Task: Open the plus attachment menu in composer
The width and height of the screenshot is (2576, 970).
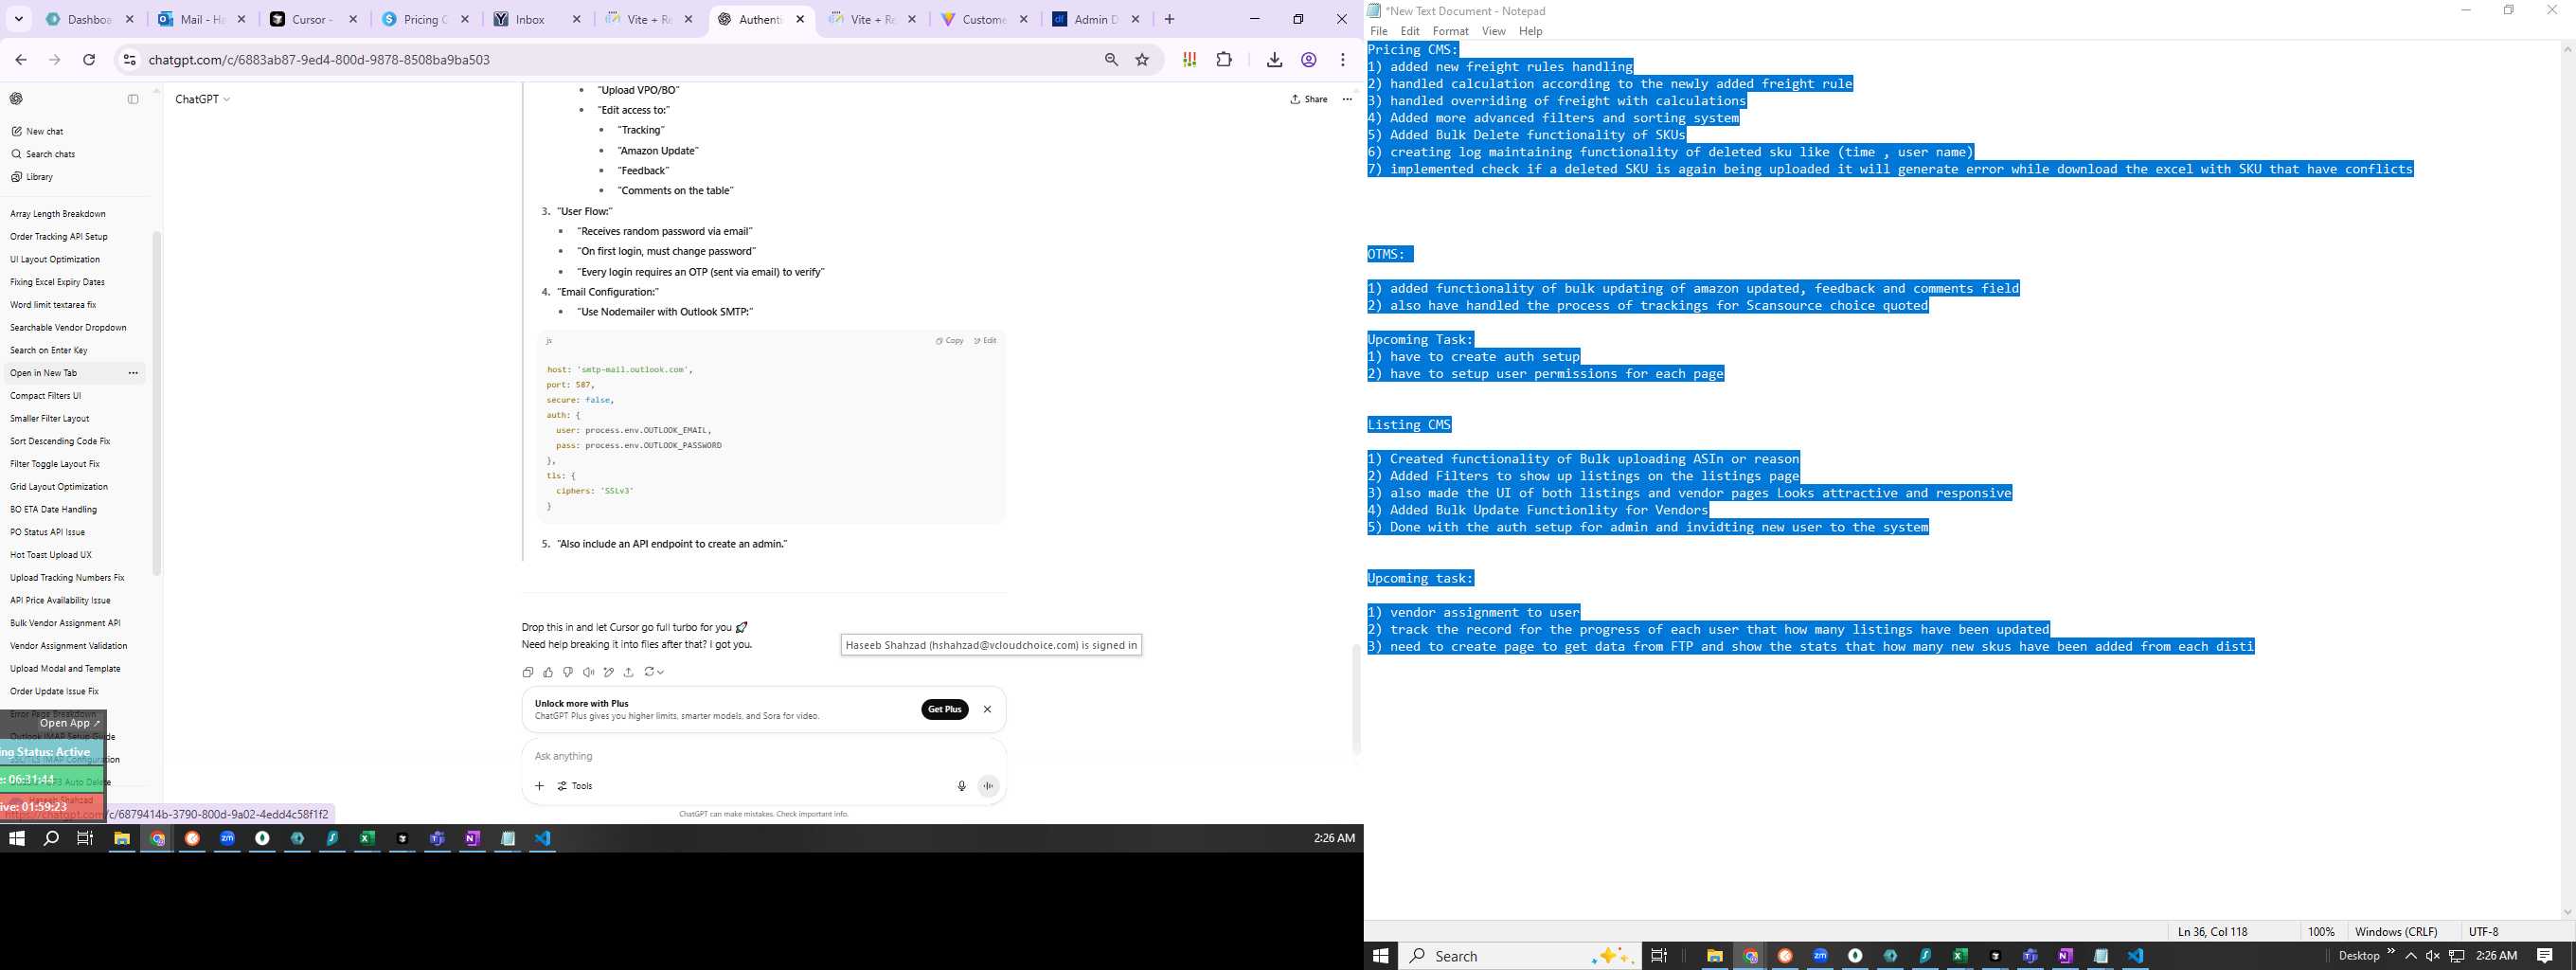Action: (539, 786)
